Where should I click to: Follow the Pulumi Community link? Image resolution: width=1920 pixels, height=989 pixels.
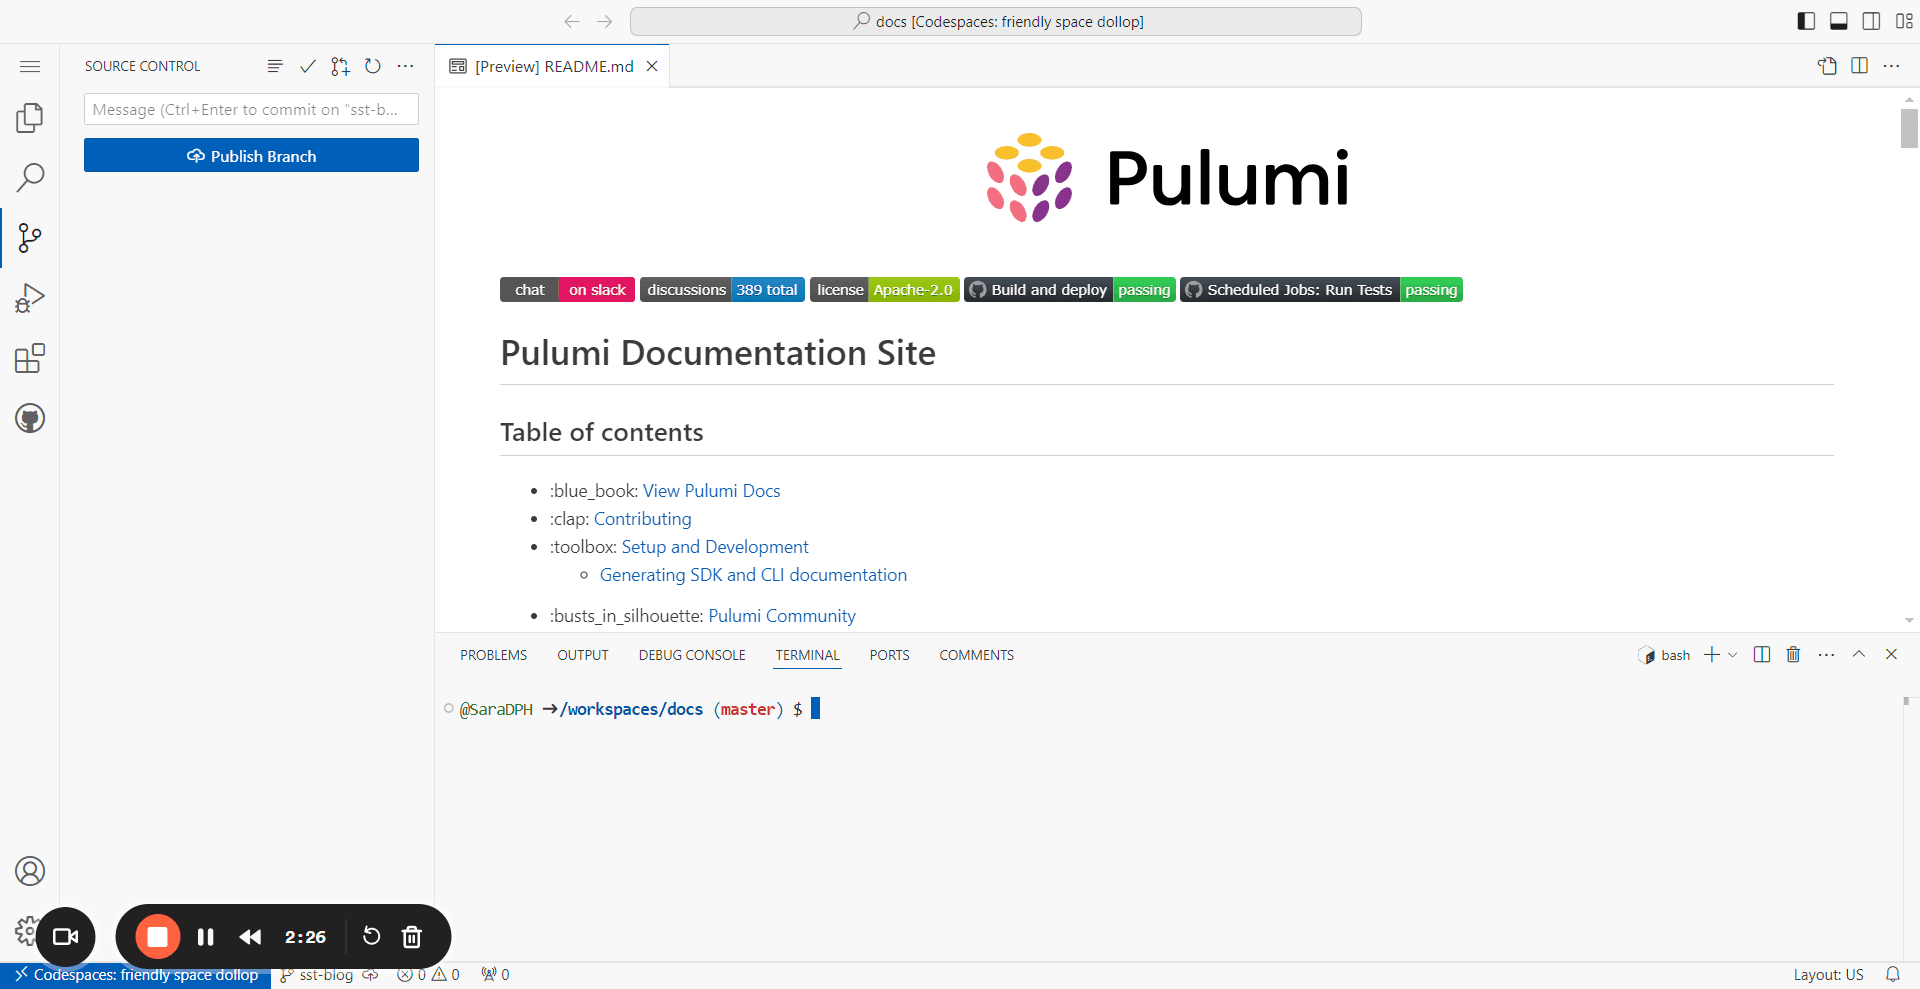[x=782, y=616]
